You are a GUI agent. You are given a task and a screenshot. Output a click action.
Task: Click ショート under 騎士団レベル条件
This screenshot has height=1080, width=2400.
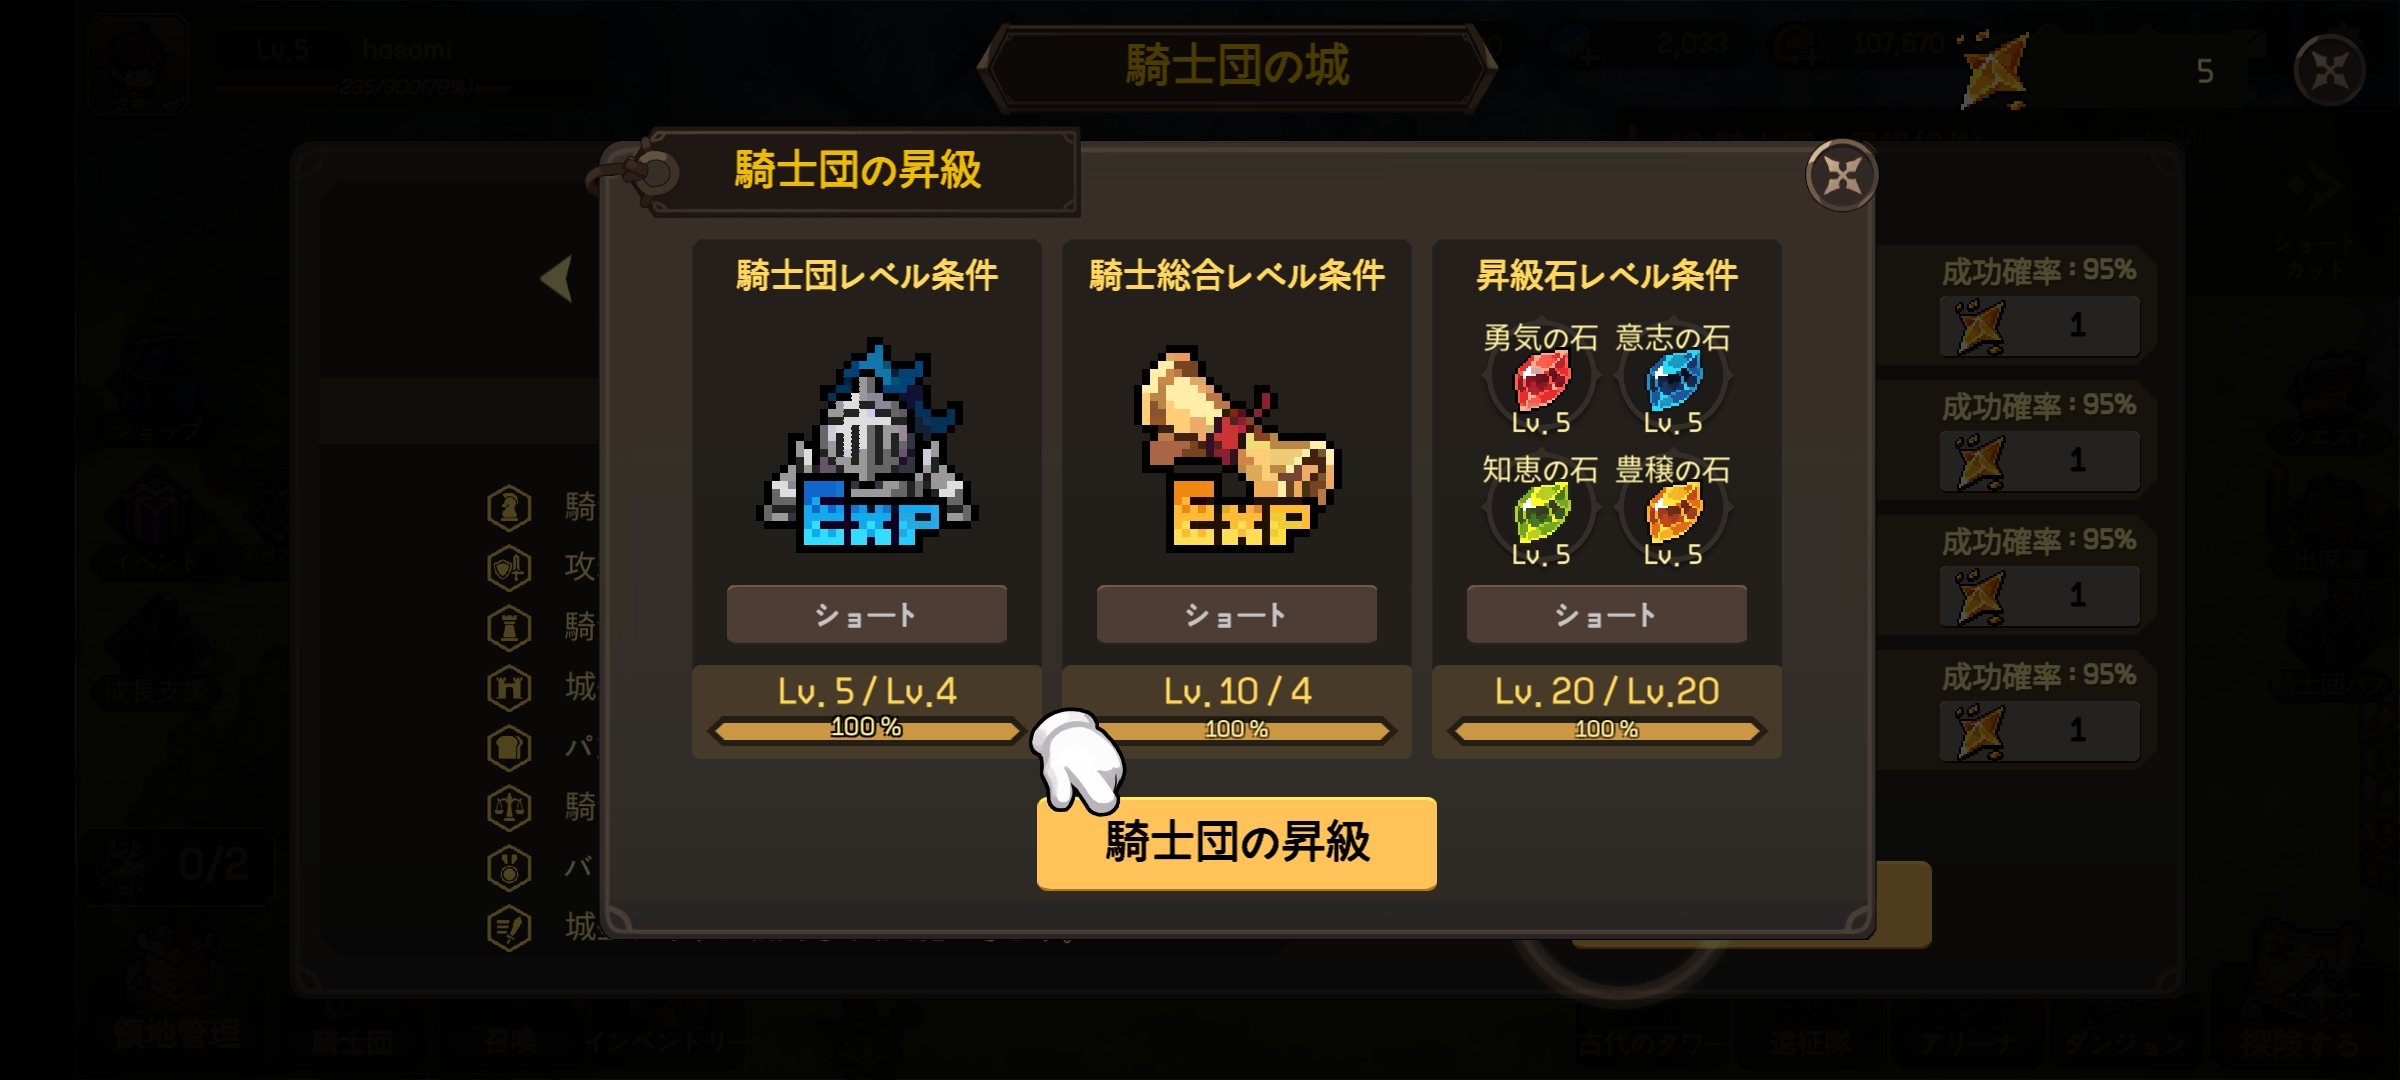tap(866, 614)
